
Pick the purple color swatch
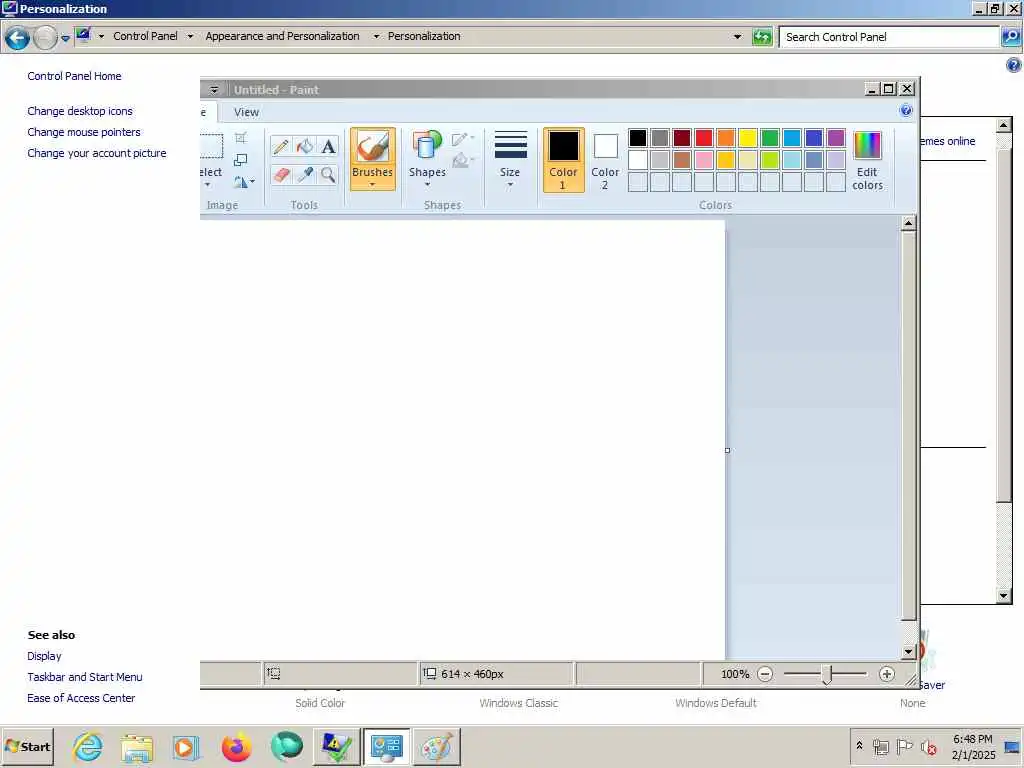(836, 138)
